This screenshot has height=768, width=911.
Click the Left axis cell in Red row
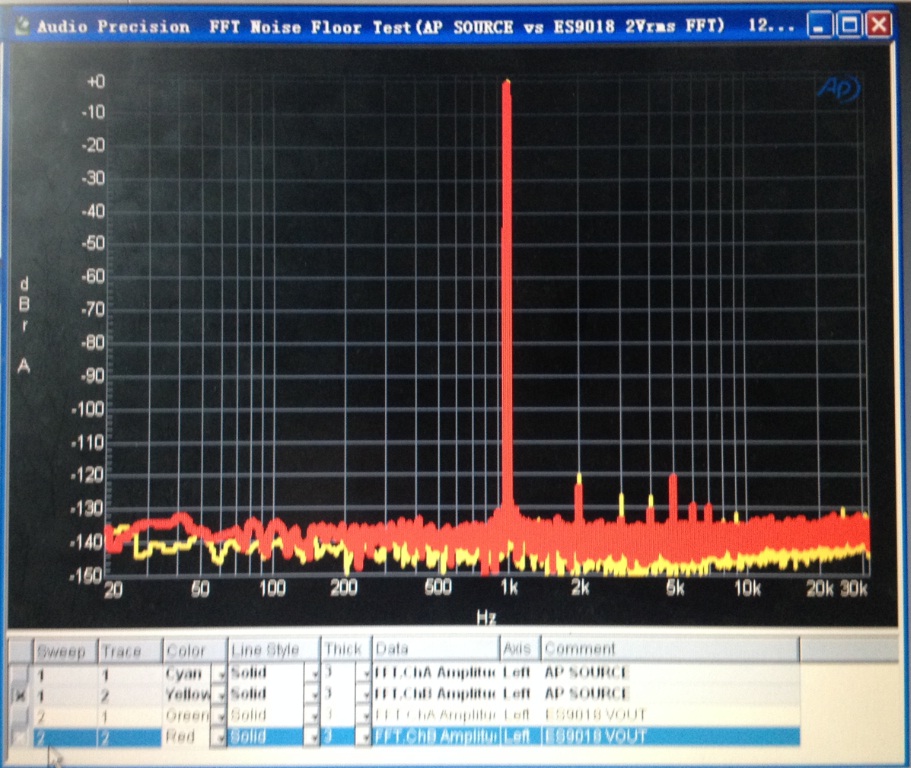tap(517, 737)
